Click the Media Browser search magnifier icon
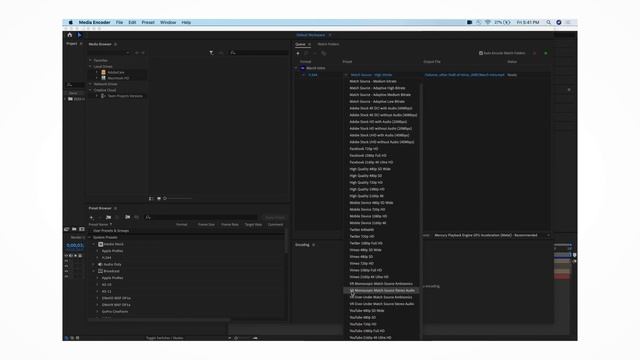This screenshot has width=640, height=360. click(x=233, y=53)
